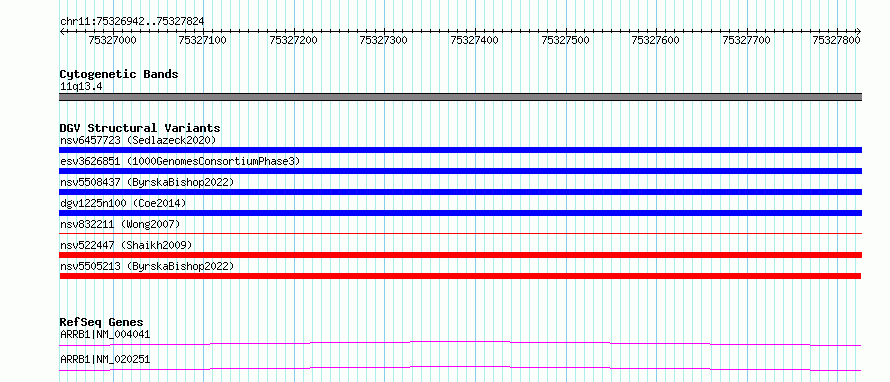This screenshot has height=382, width=890.
Task: Click the RefSeq Genes track heading
Action: coord(102,322)
